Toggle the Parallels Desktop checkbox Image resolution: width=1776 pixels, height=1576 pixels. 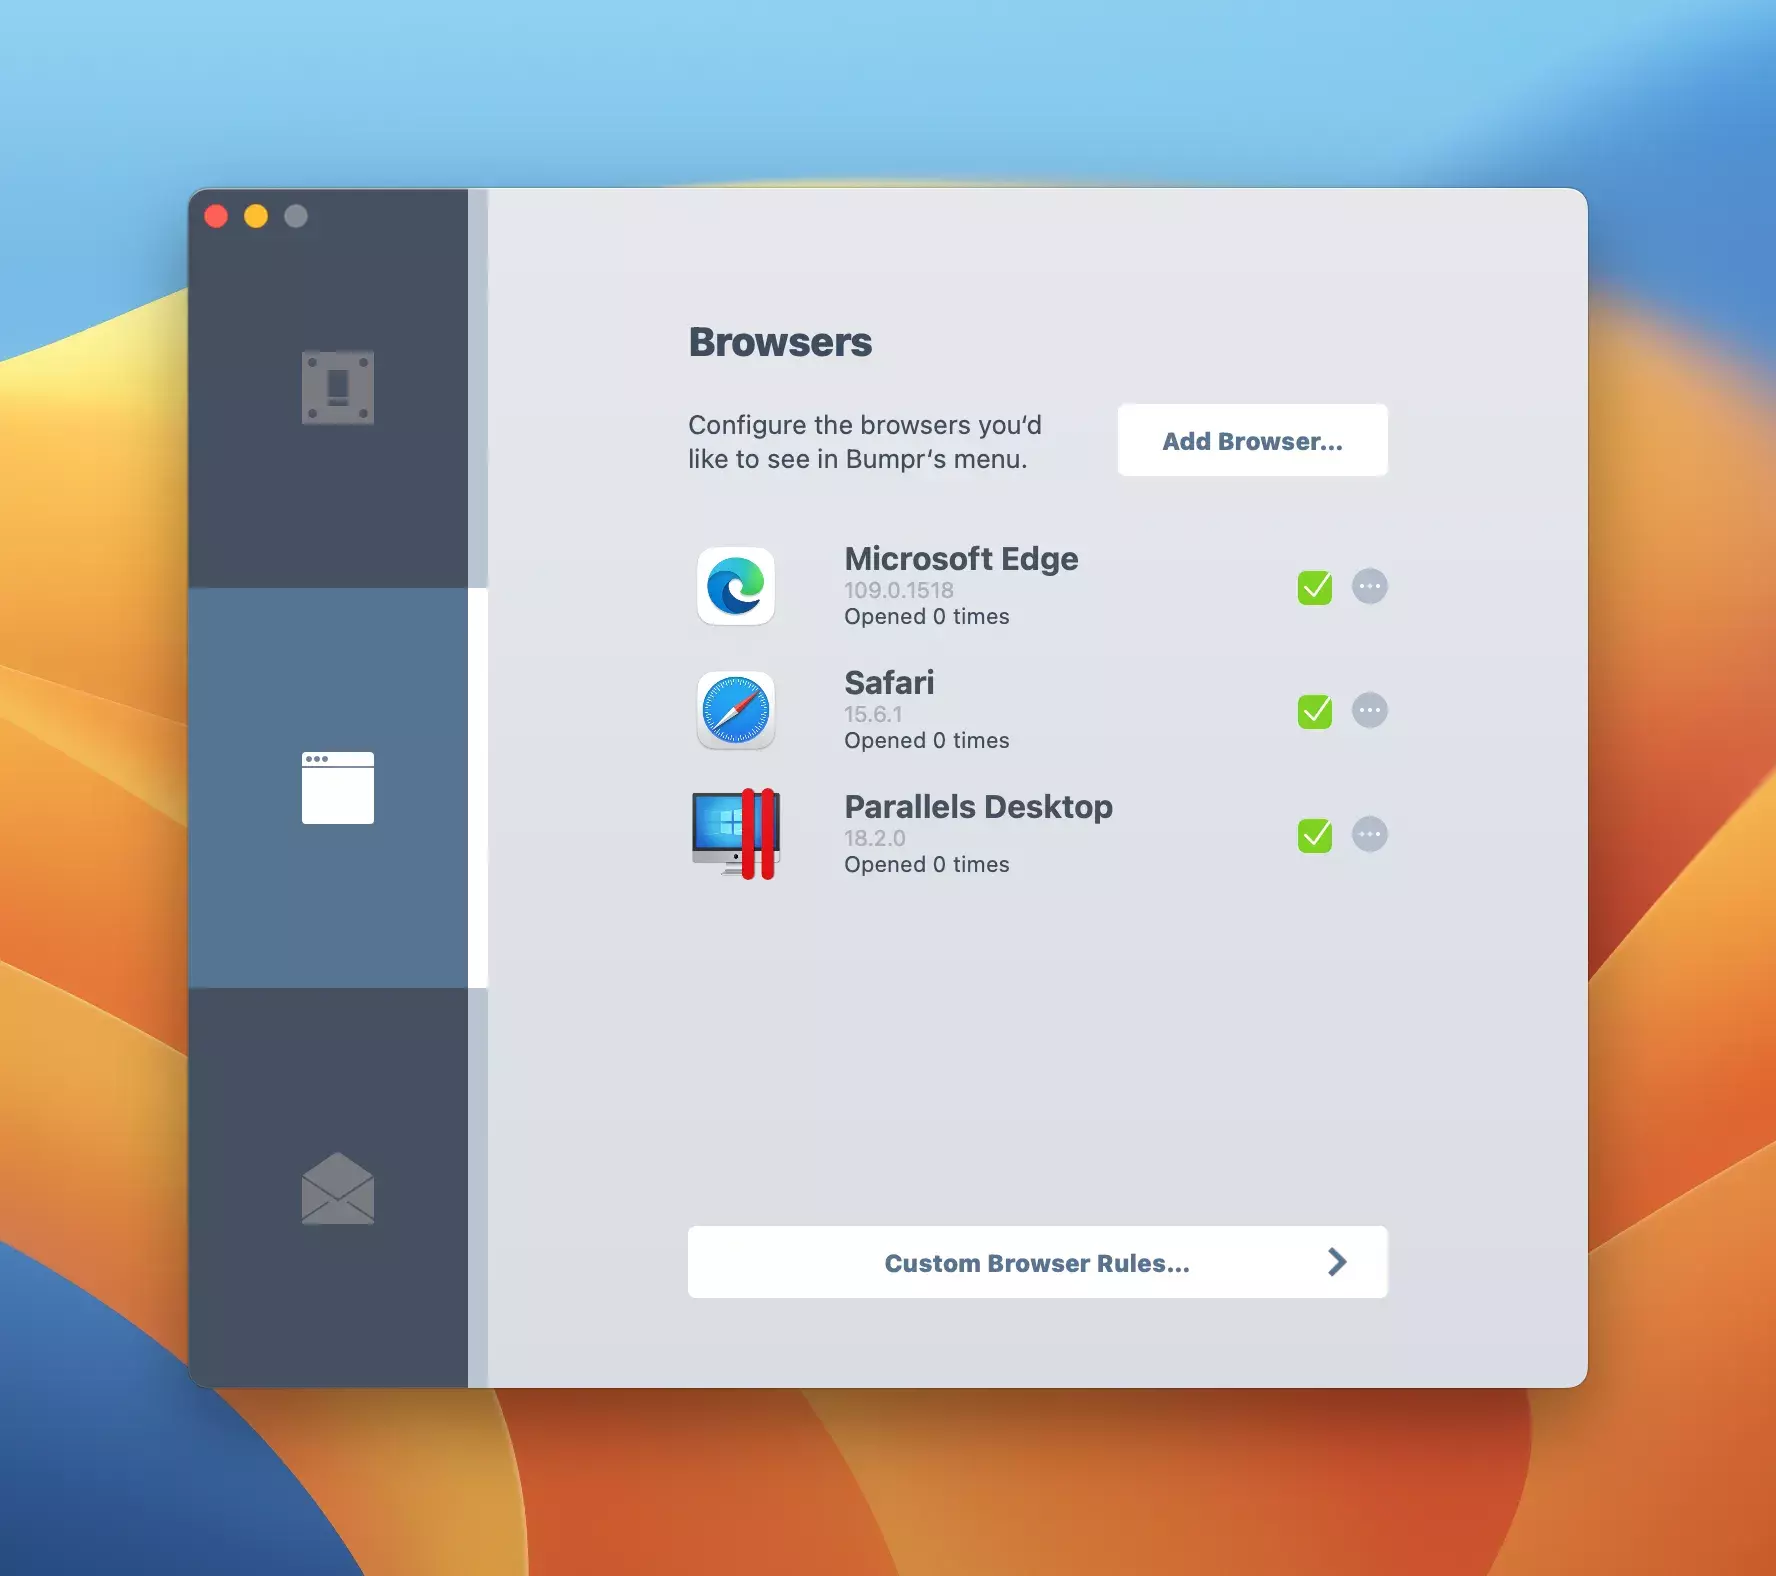[x=1315, y=835]
